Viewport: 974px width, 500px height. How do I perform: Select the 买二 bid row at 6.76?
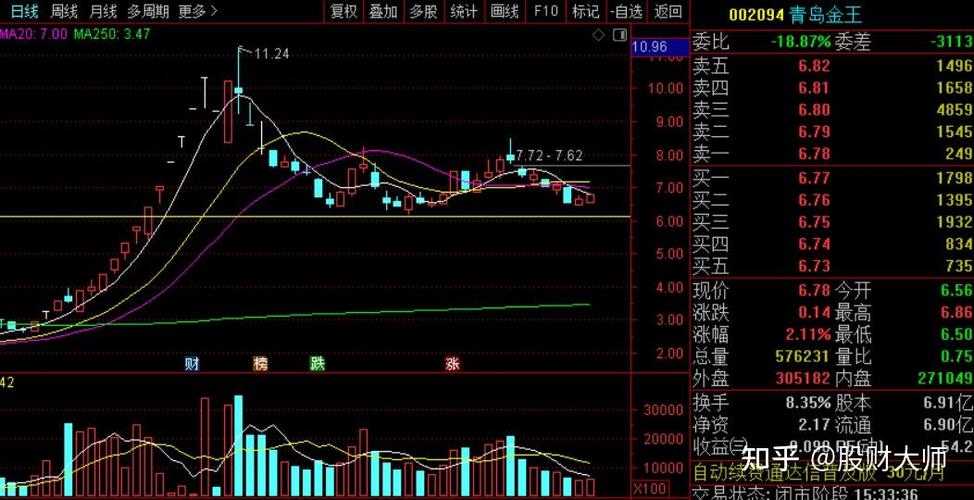tap(832, 200)
